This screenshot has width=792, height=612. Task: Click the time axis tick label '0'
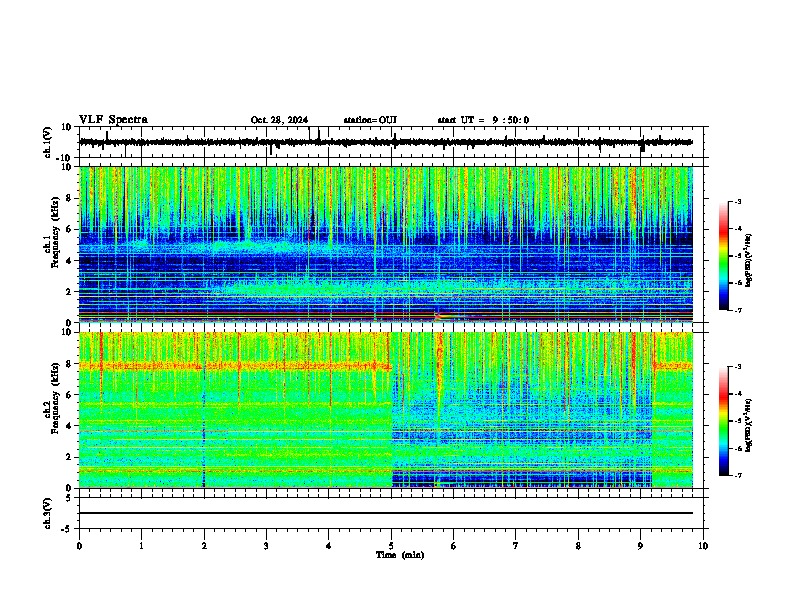[79, 546]
